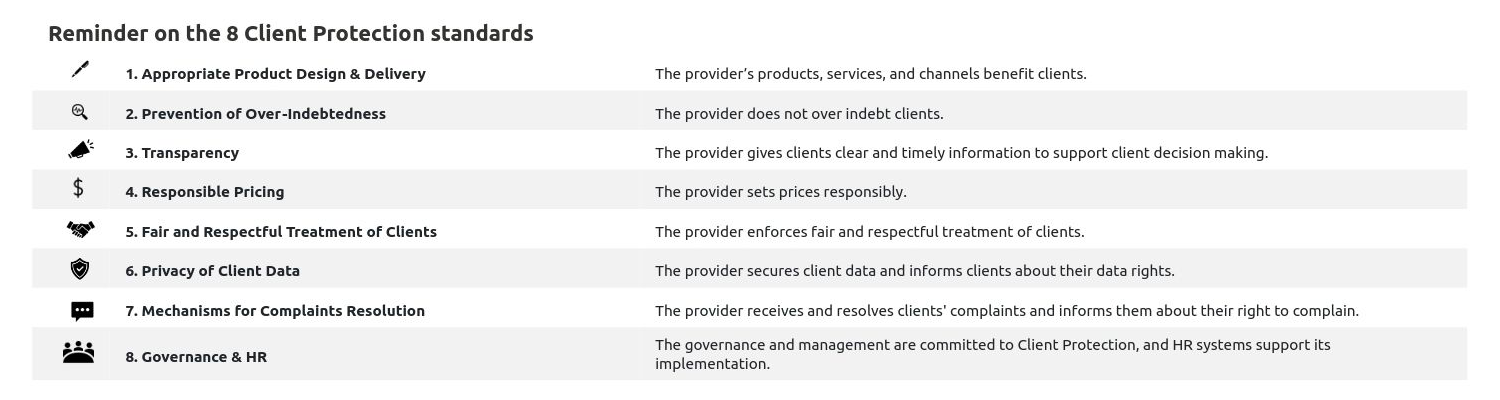The image size is (1500, 400).
Task: Select '2. Prevention of Over-Indebtedness' heading
Action: pos(255,114)
